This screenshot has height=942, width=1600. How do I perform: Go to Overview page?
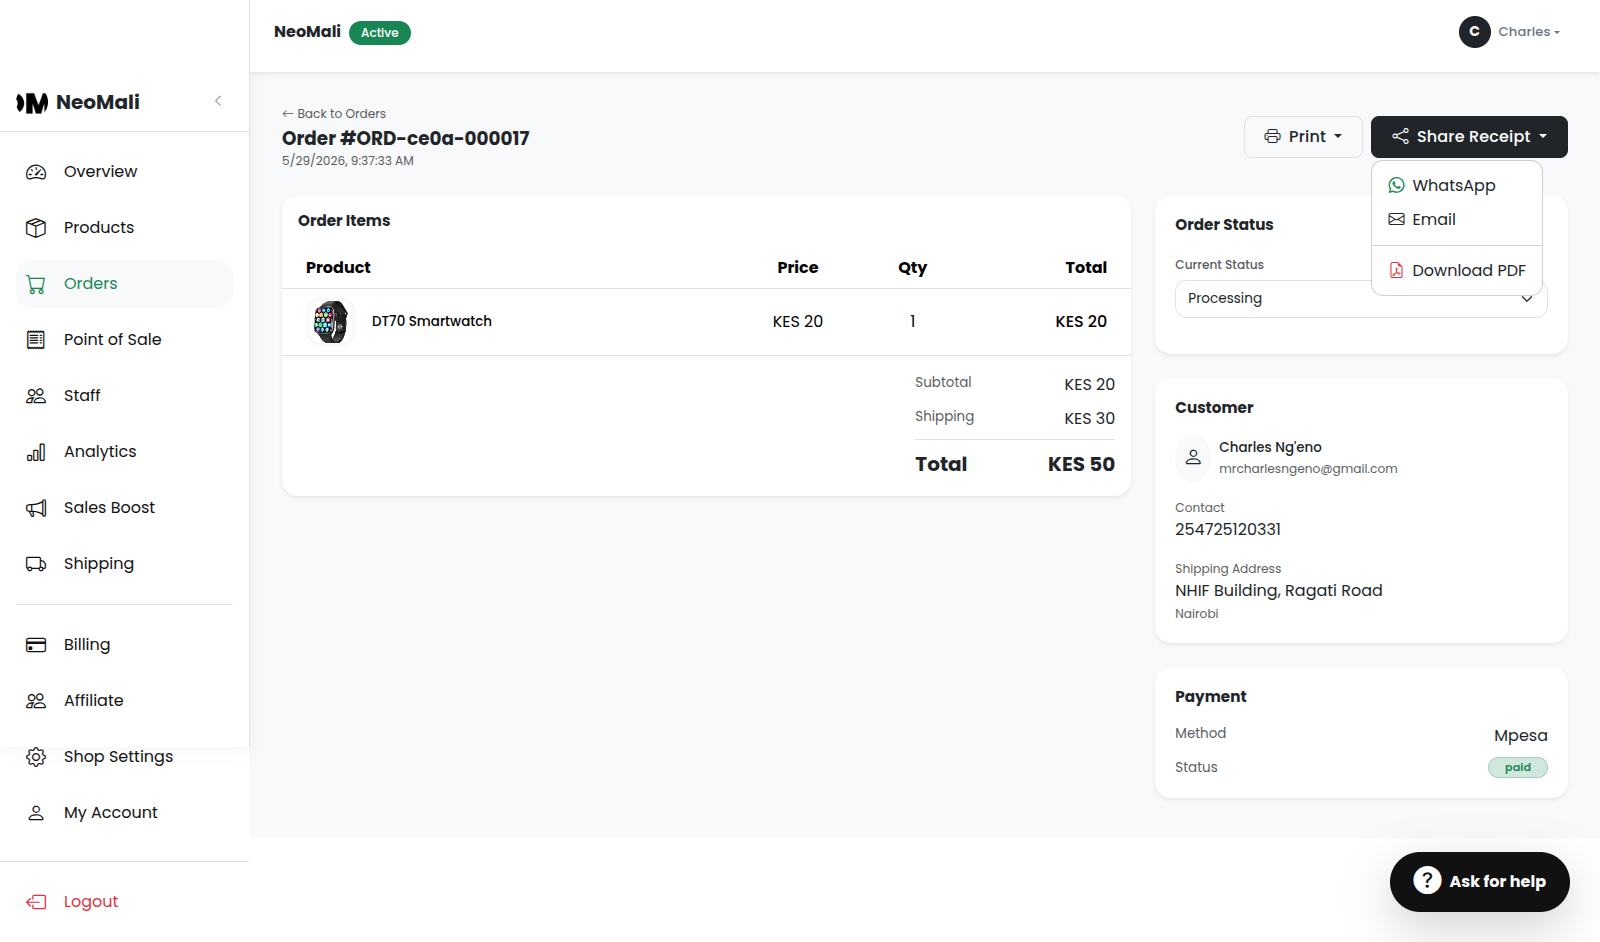click(x=124, y=172)
